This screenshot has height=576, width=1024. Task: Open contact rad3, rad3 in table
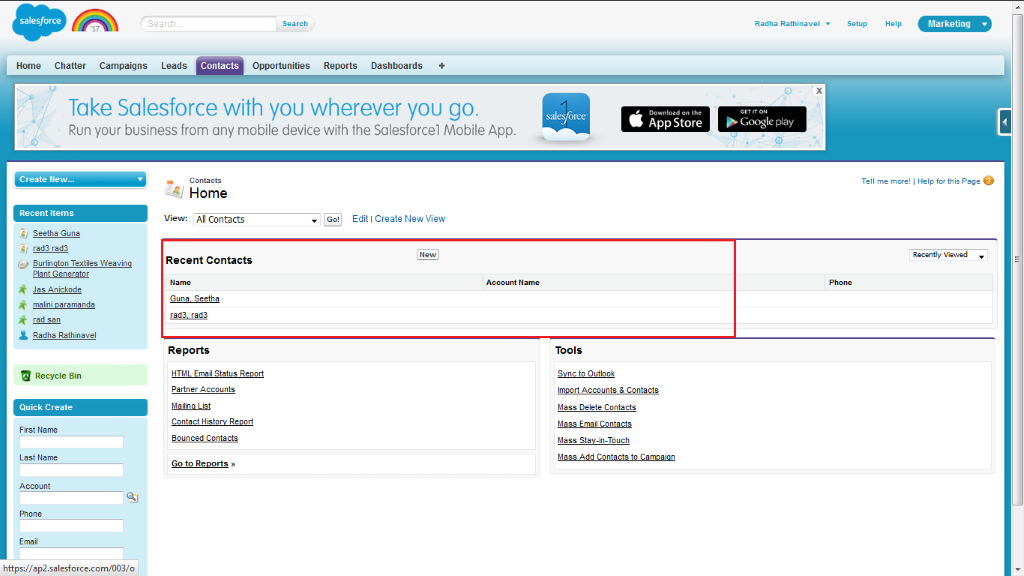189,315
